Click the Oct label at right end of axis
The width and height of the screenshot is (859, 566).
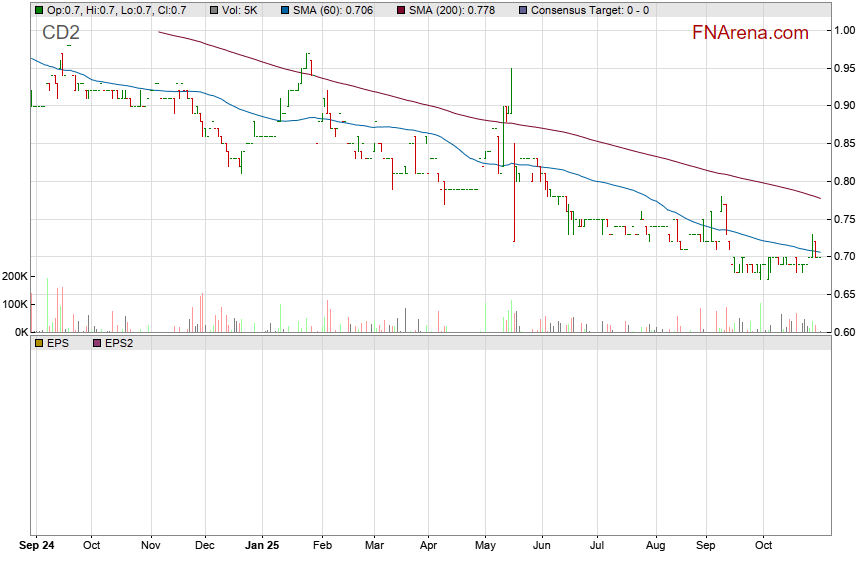763,547
